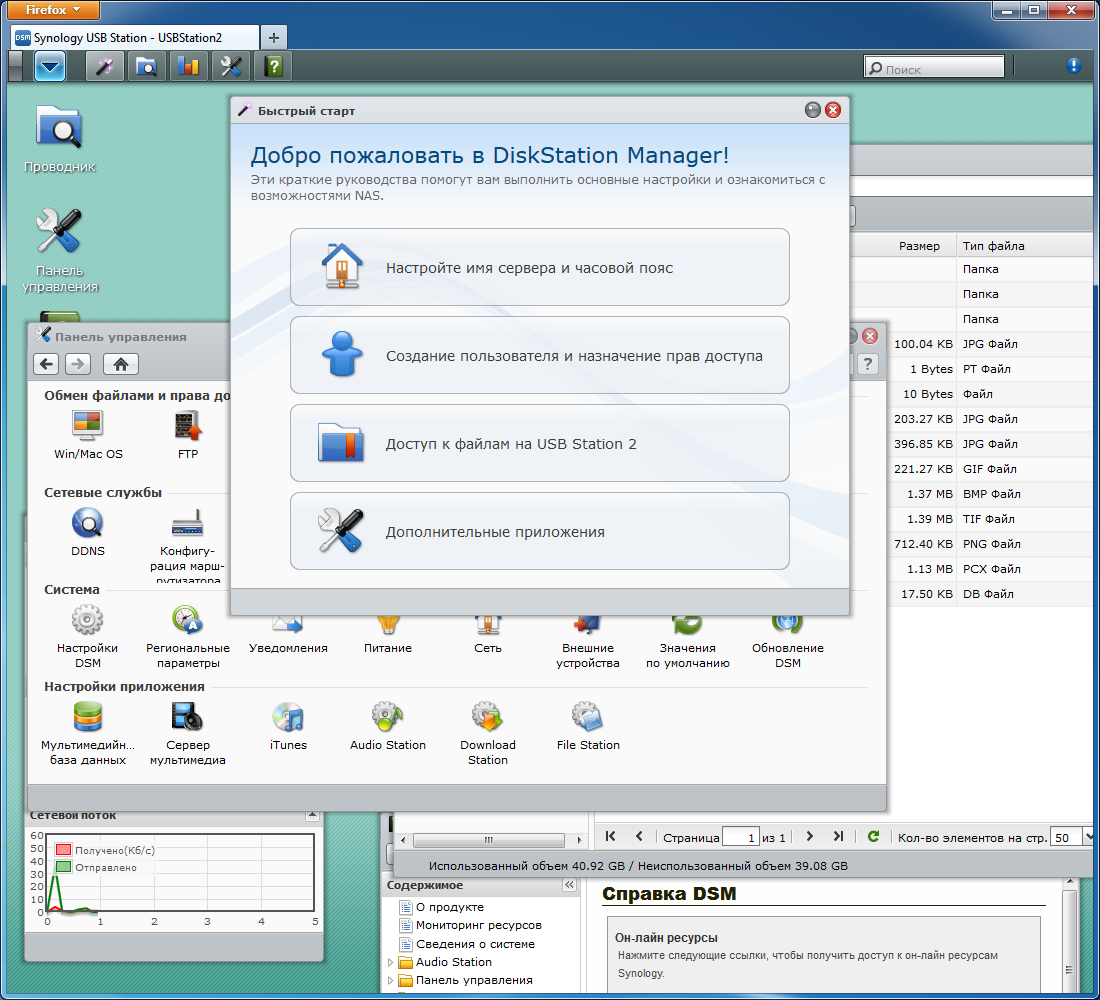Screen dimensions: 1100x1000
Task: Open Download Station settings
Action: pos(488,733)
